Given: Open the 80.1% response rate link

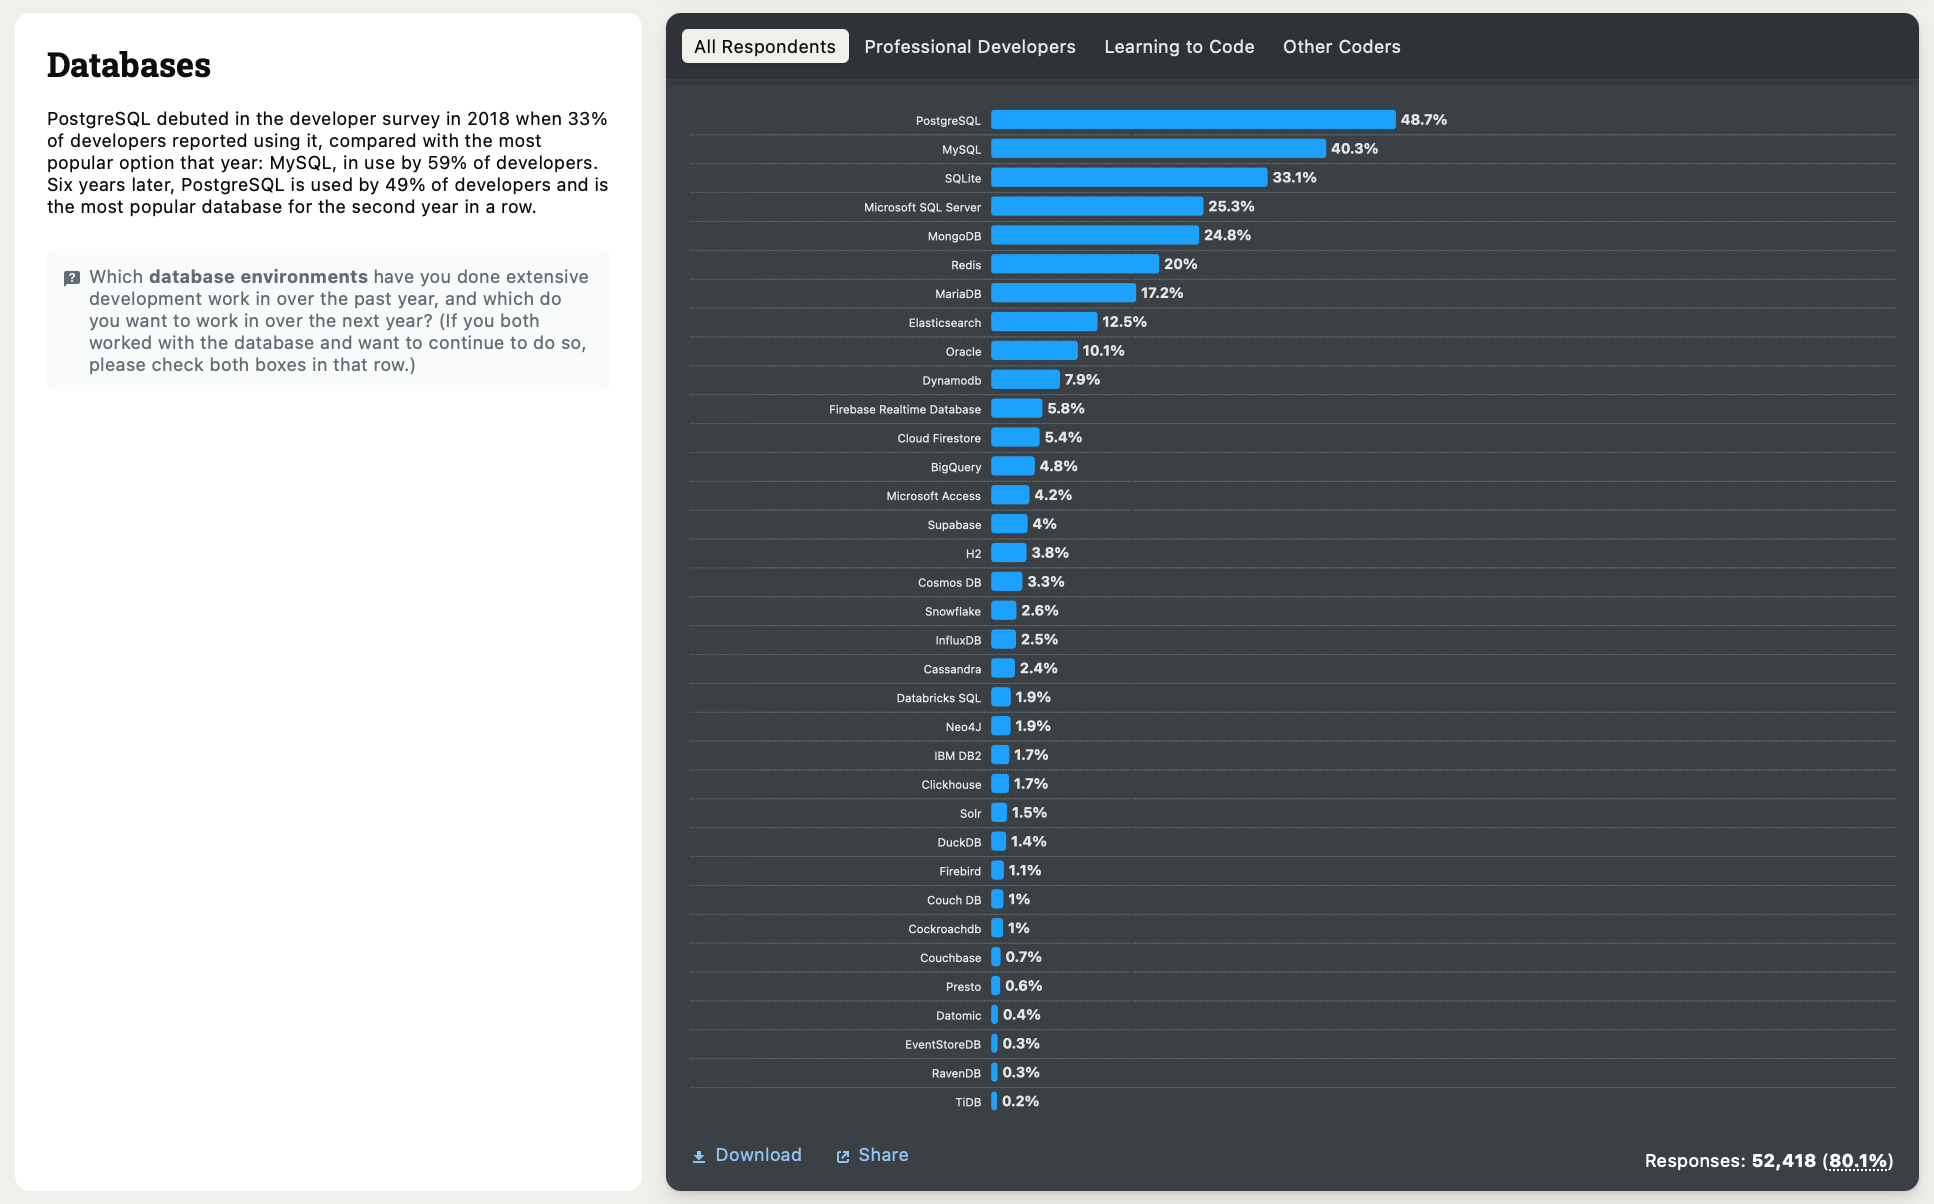Looking at the screenshot, I should tap(1858, 1160).
